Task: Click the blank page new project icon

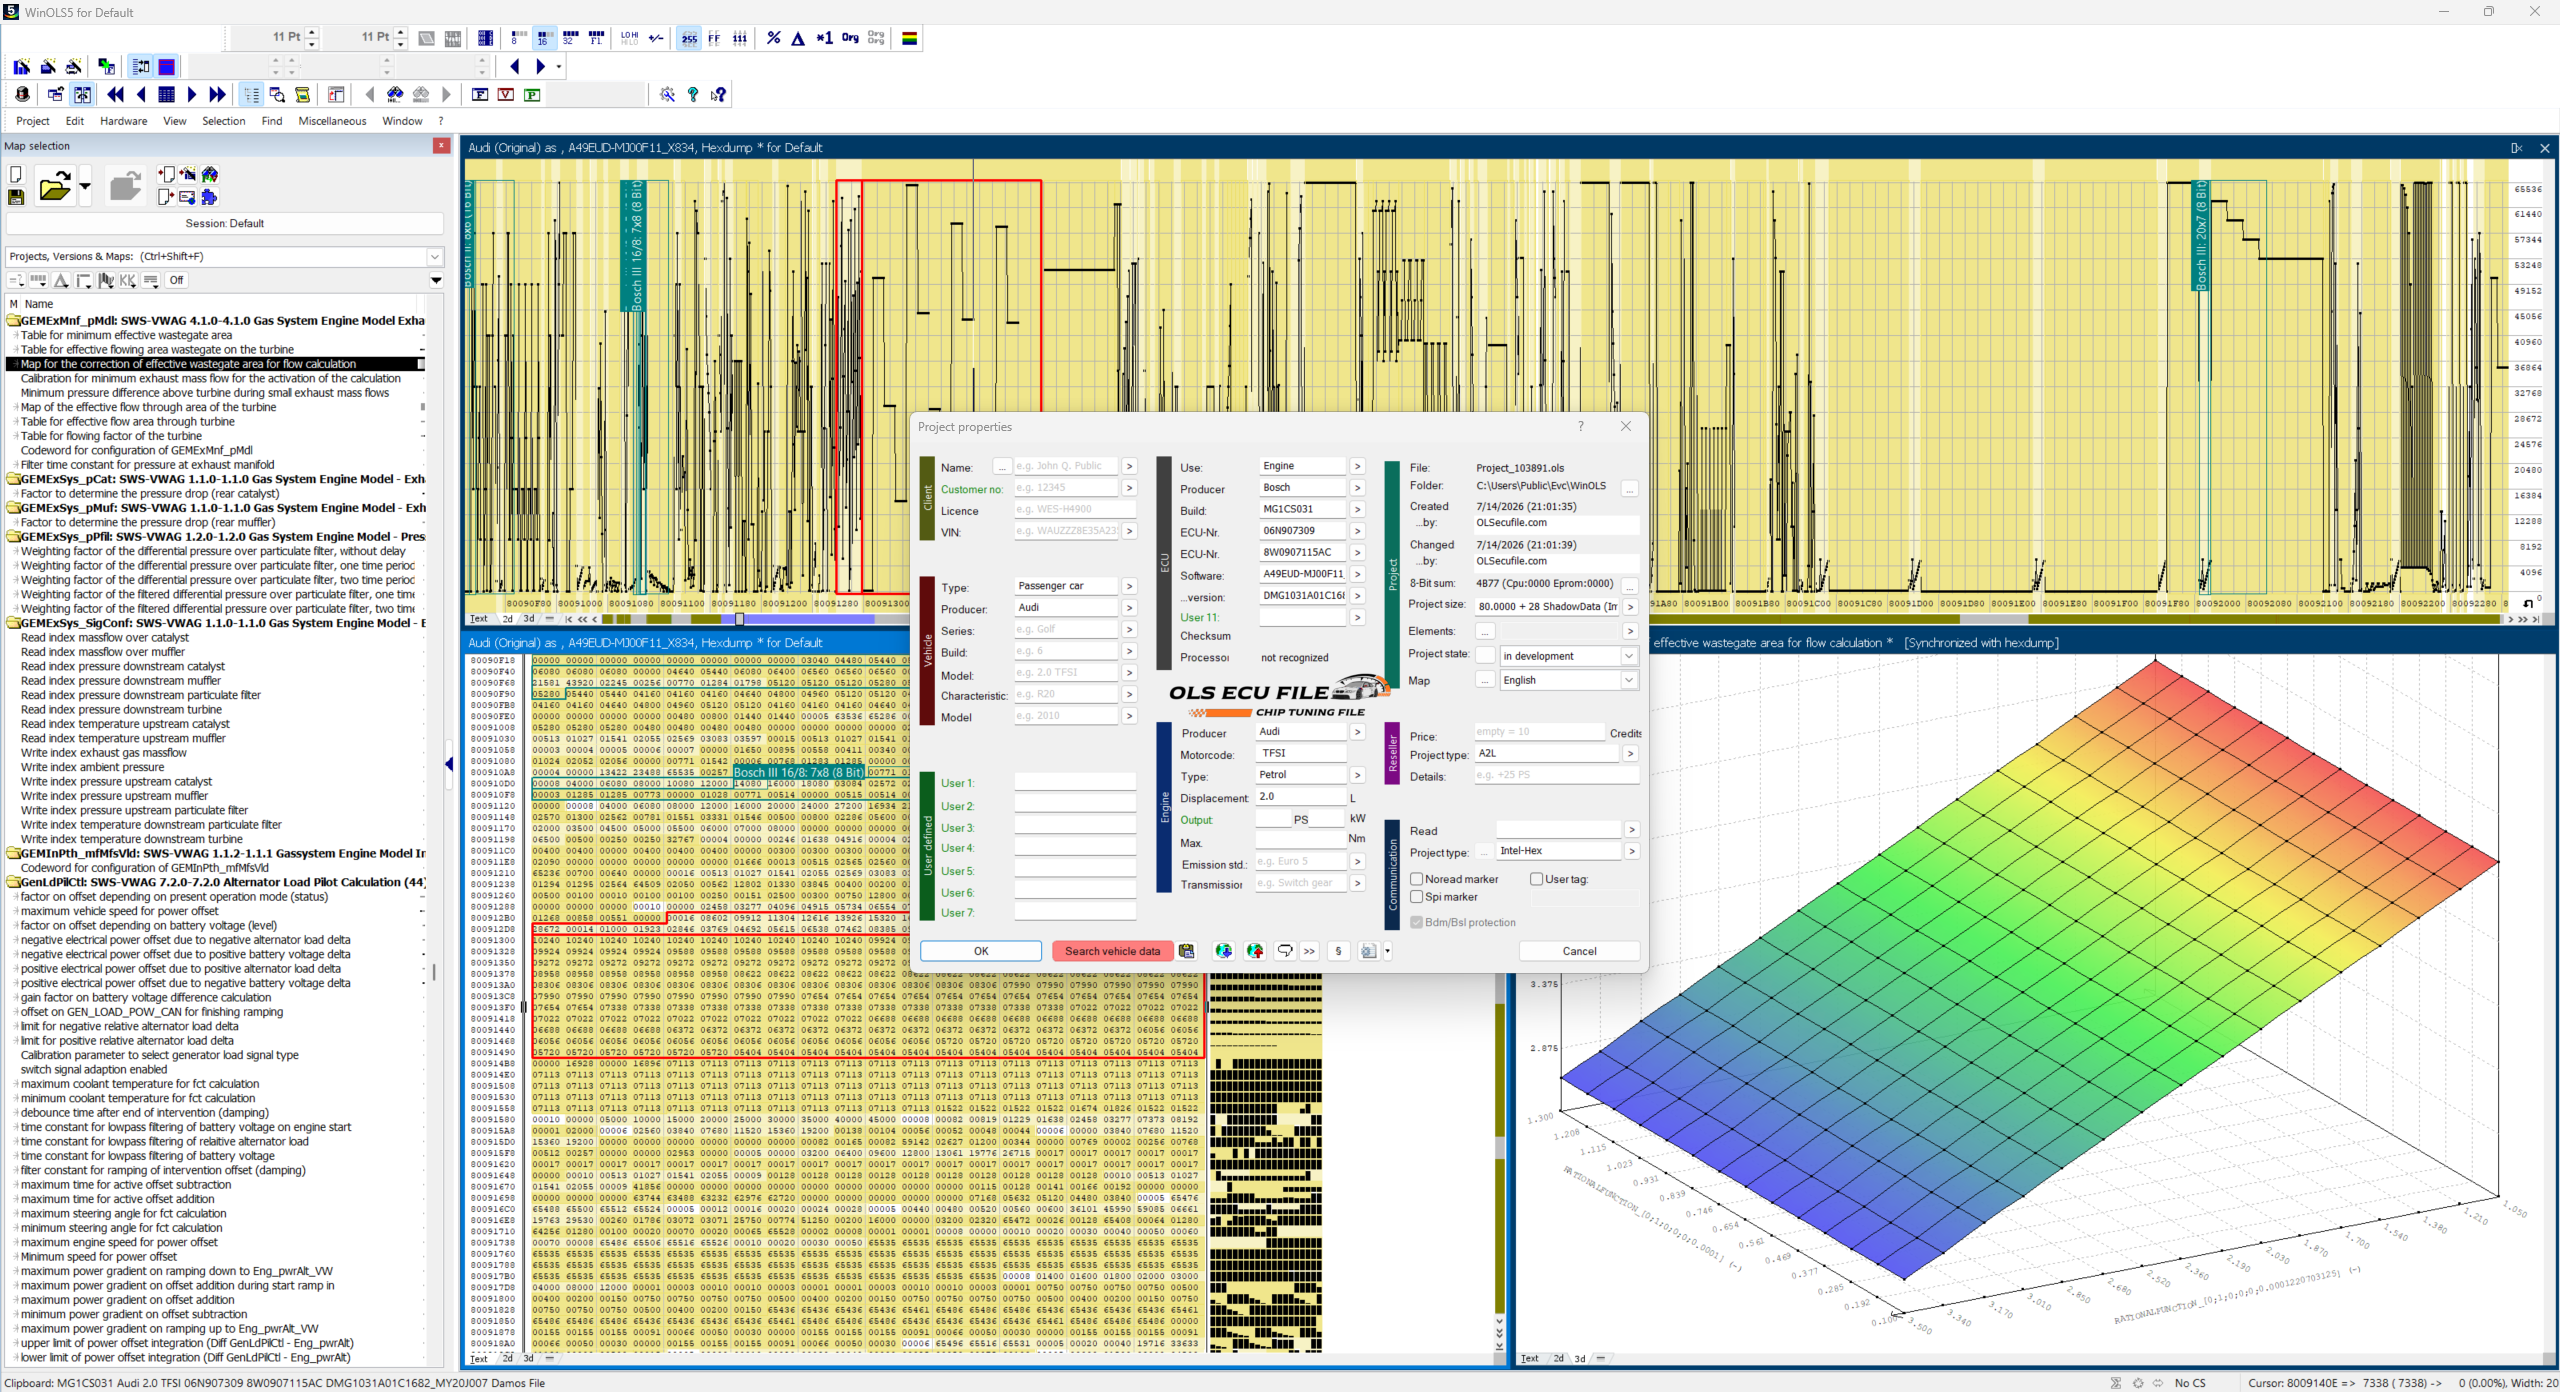Action: coord(16,174)
